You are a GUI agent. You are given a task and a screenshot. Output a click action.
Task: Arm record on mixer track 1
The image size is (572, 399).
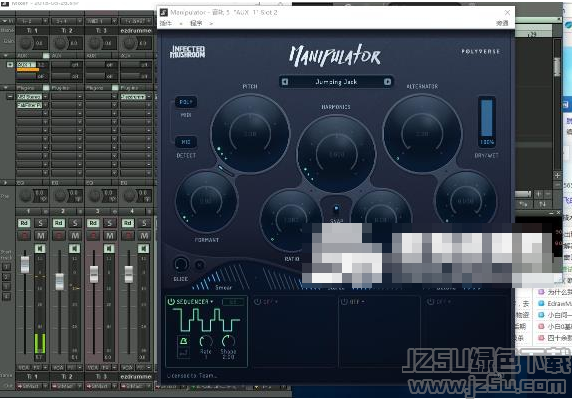24,236
